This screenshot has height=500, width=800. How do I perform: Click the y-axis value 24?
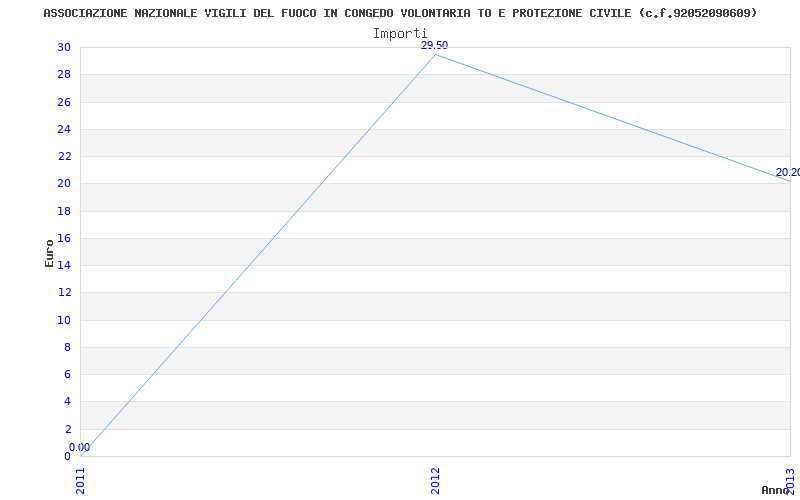point(64,129)
